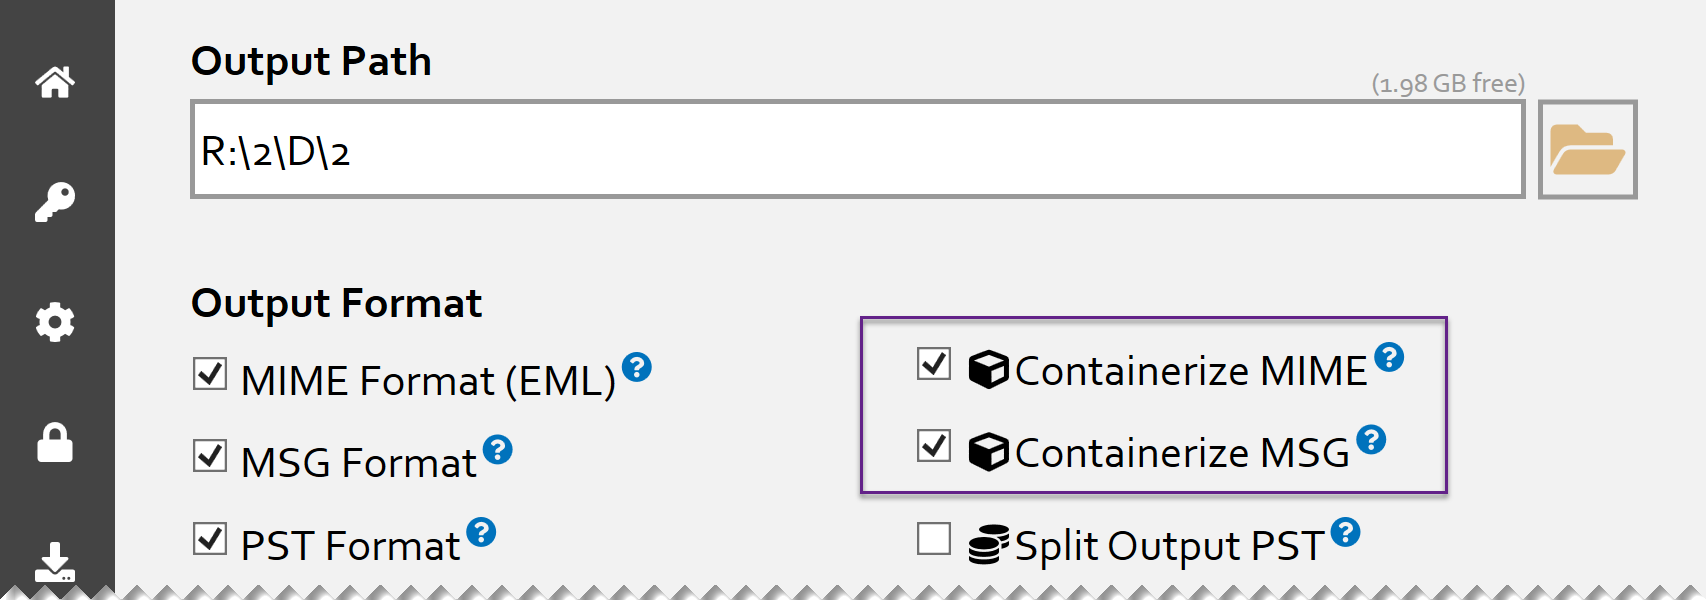Open the gear settings sidebar icon
Viewport: 1706px width, 600px height.
(55, 322)
